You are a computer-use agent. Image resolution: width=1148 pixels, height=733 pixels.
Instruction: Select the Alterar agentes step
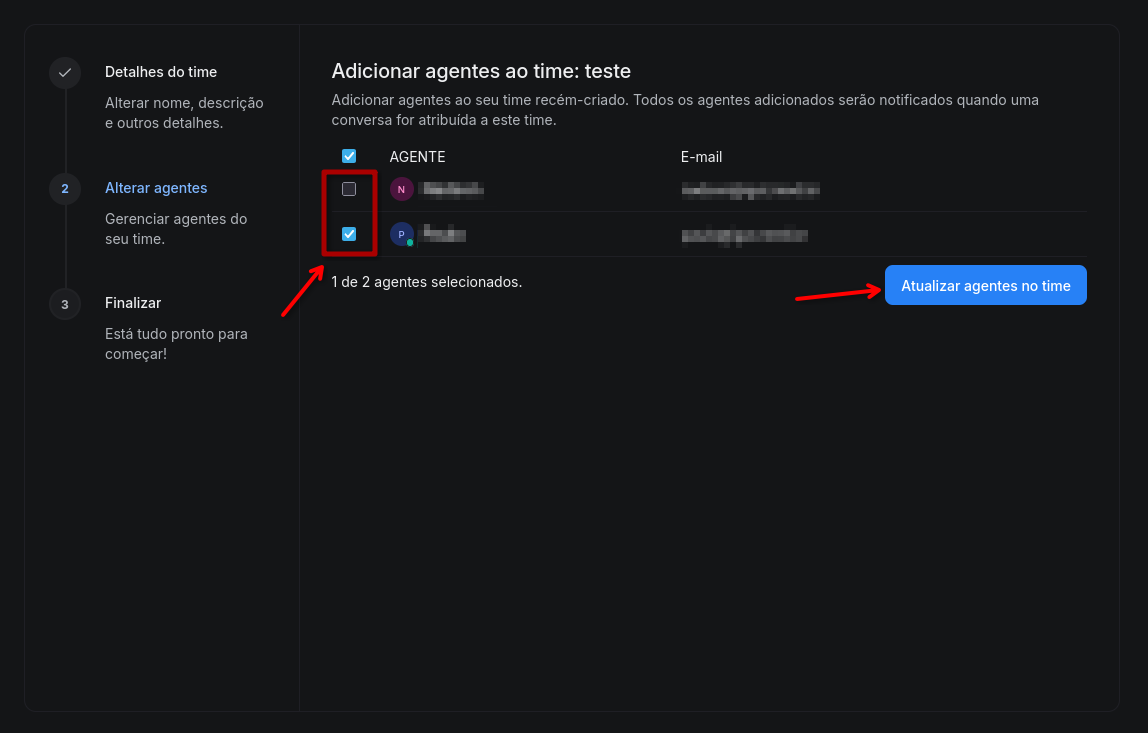pos(156,187)
